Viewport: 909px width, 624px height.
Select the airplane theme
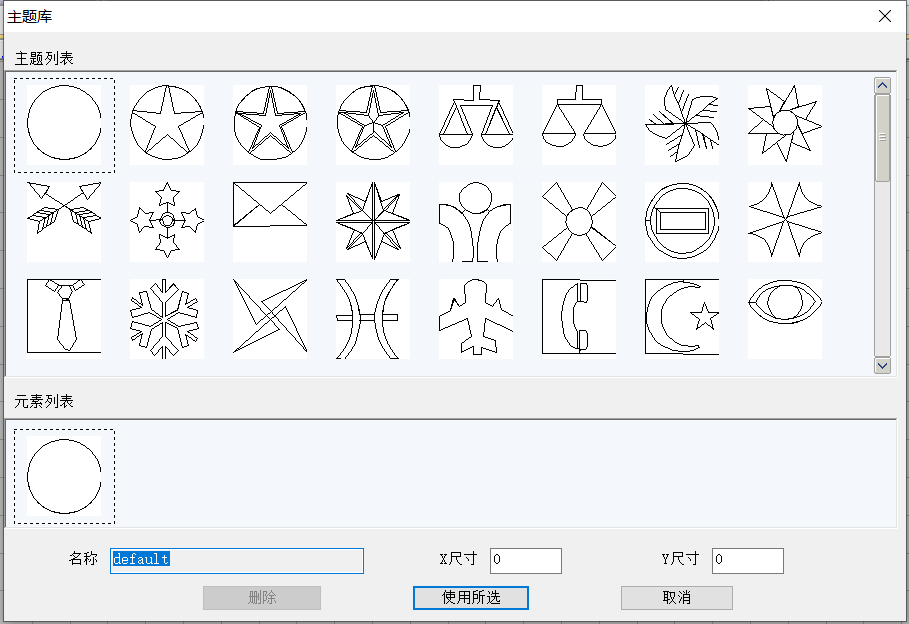click(476, 319)
